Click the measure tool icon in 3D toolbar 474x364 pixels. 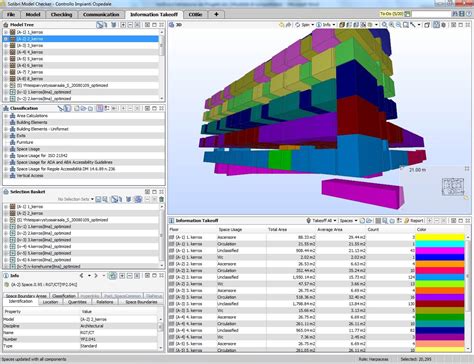(413, 25)
